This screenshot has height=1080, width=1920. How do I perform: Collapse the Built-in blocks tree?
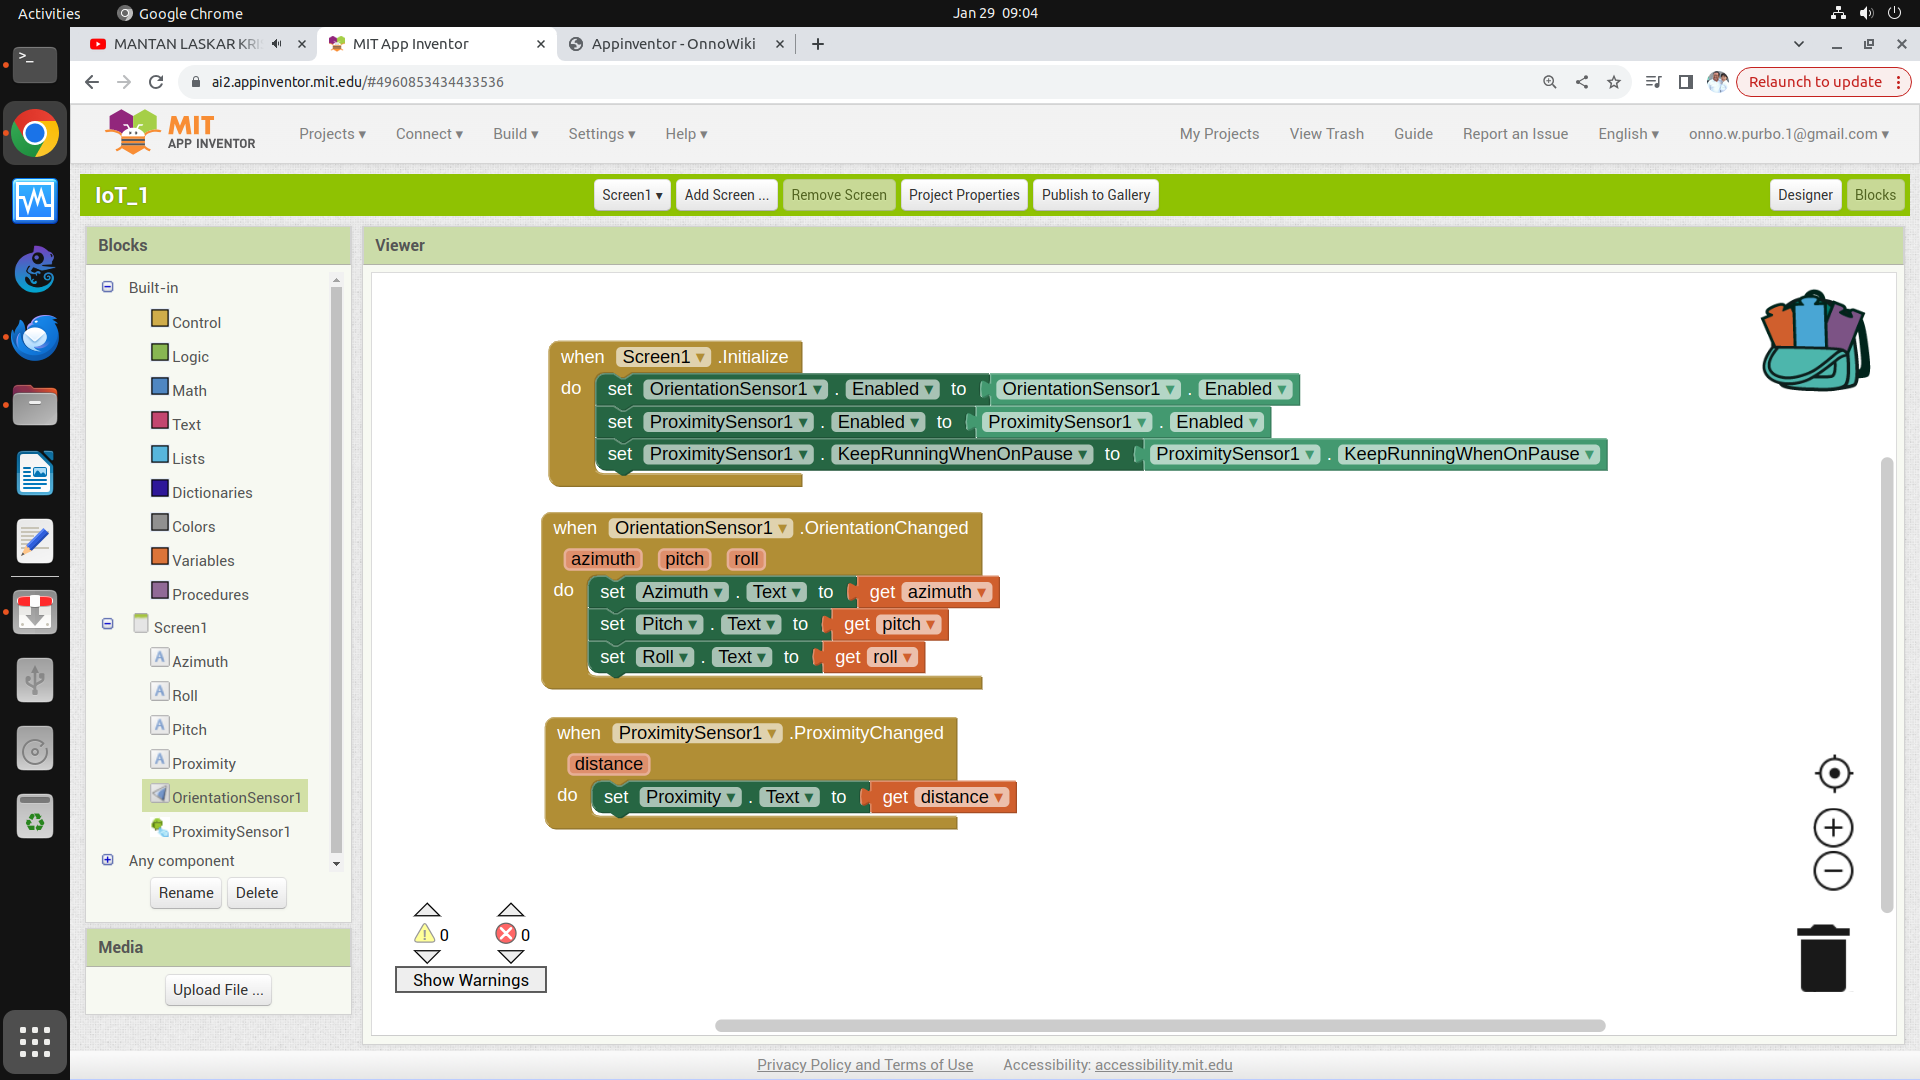point(108,287)
